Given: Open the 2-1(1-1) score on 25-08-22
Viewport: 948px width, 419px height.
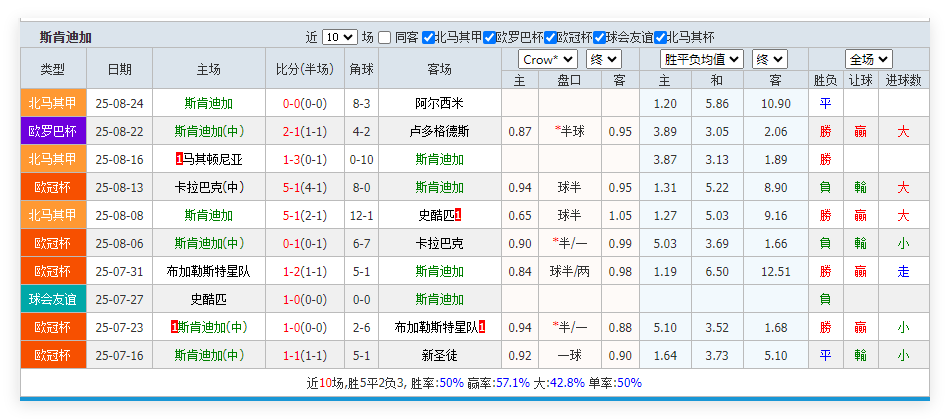Looking at the screenshot, I should 304,131.
